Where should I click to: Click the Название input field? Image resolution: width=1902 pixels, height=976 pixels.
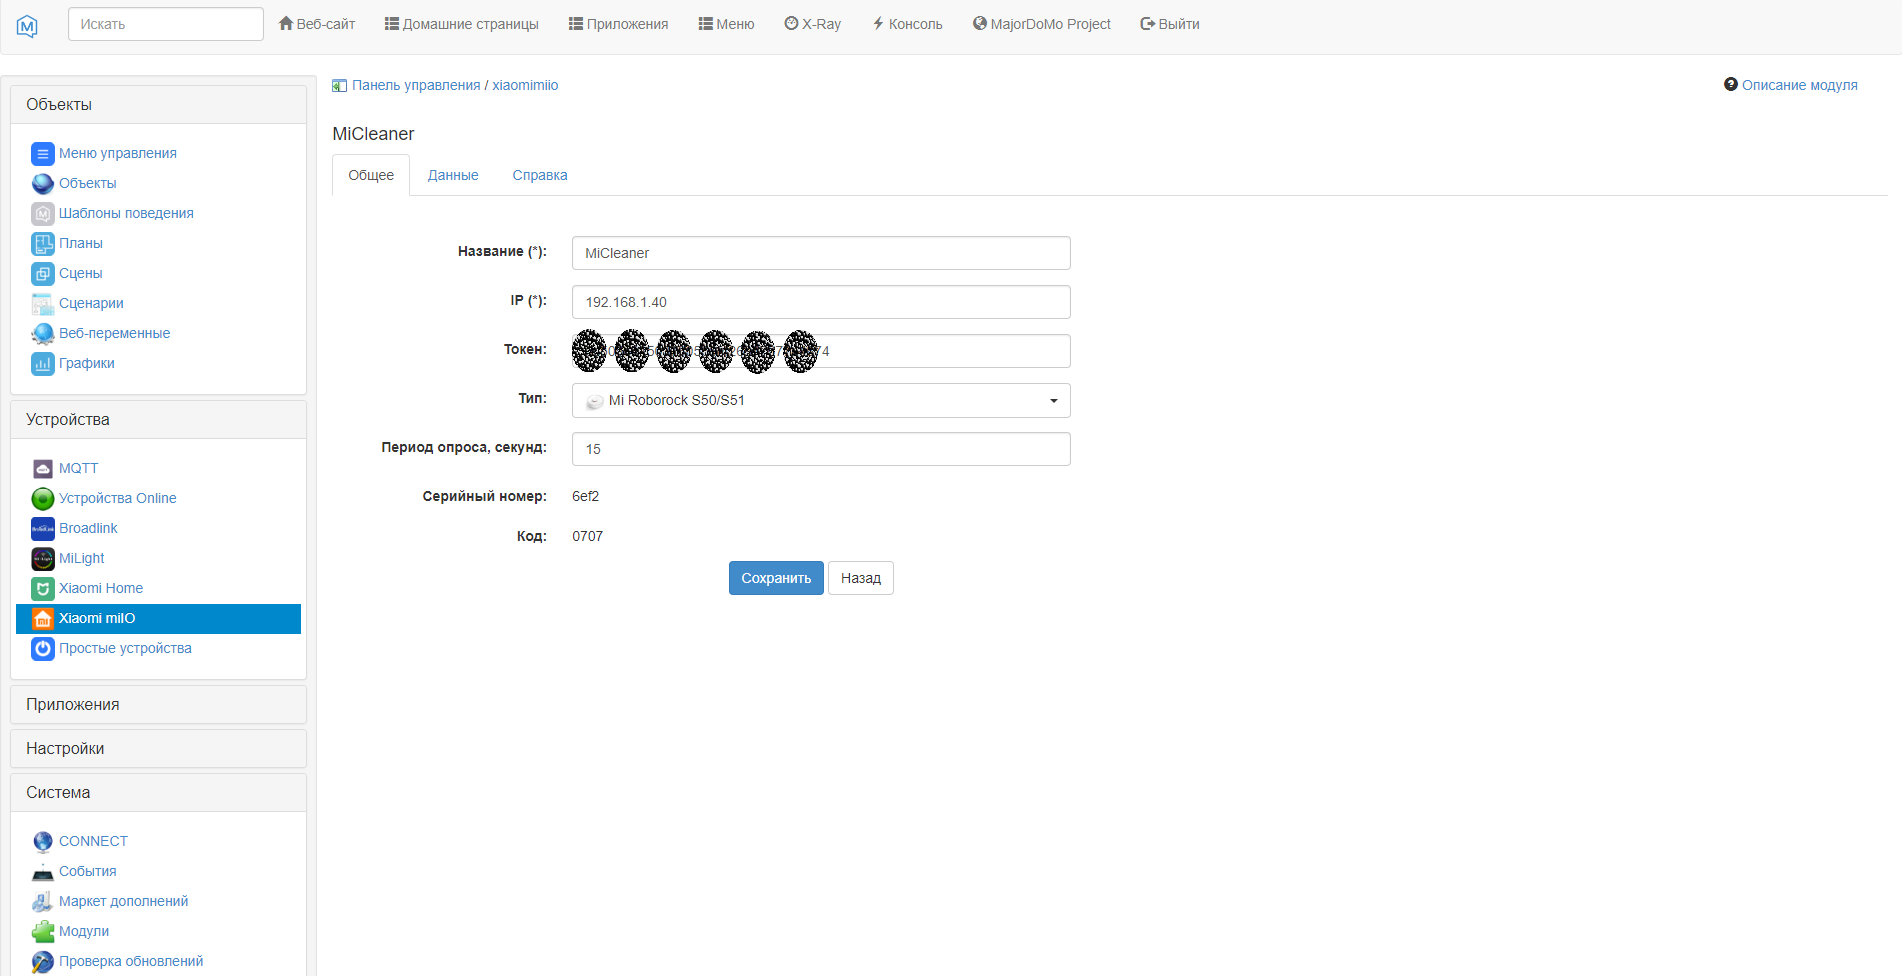821,253
